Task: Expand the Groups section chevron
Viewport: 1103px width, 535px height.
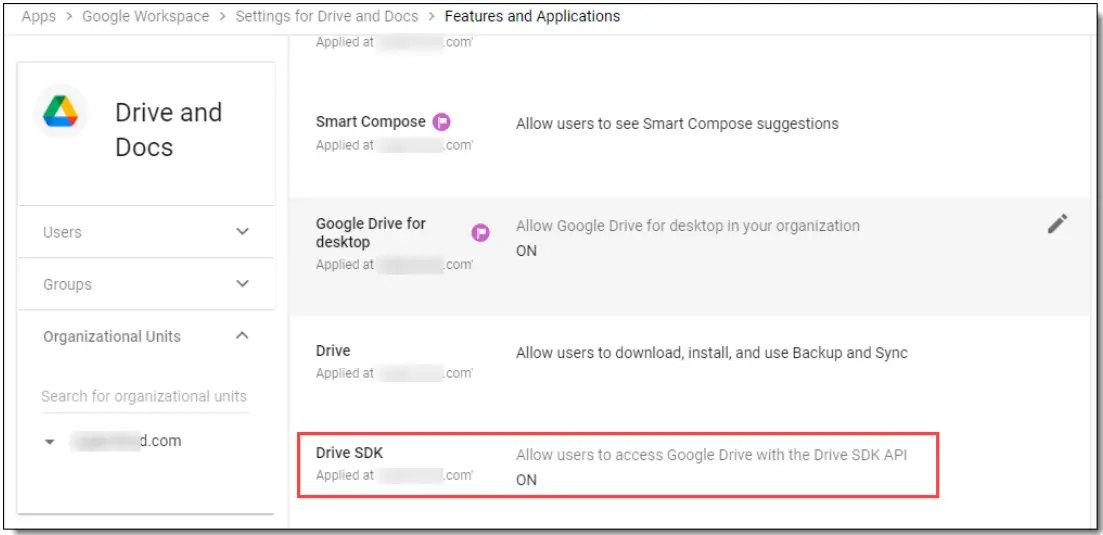Action: (x=243, y=284)
